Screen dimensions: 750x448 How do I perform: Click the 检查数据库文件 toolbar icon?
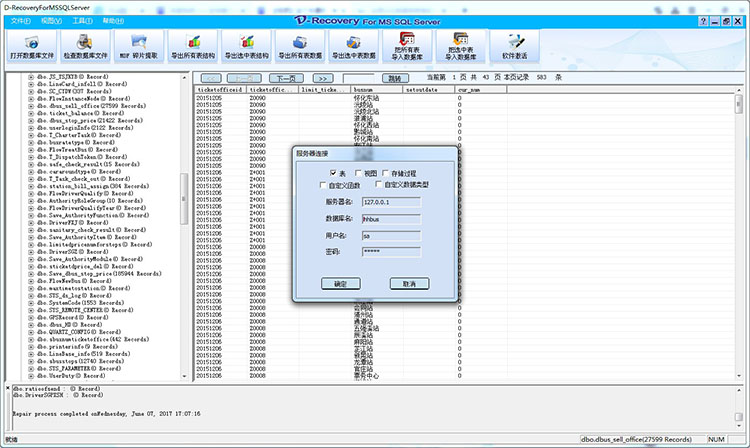point(86,47)
